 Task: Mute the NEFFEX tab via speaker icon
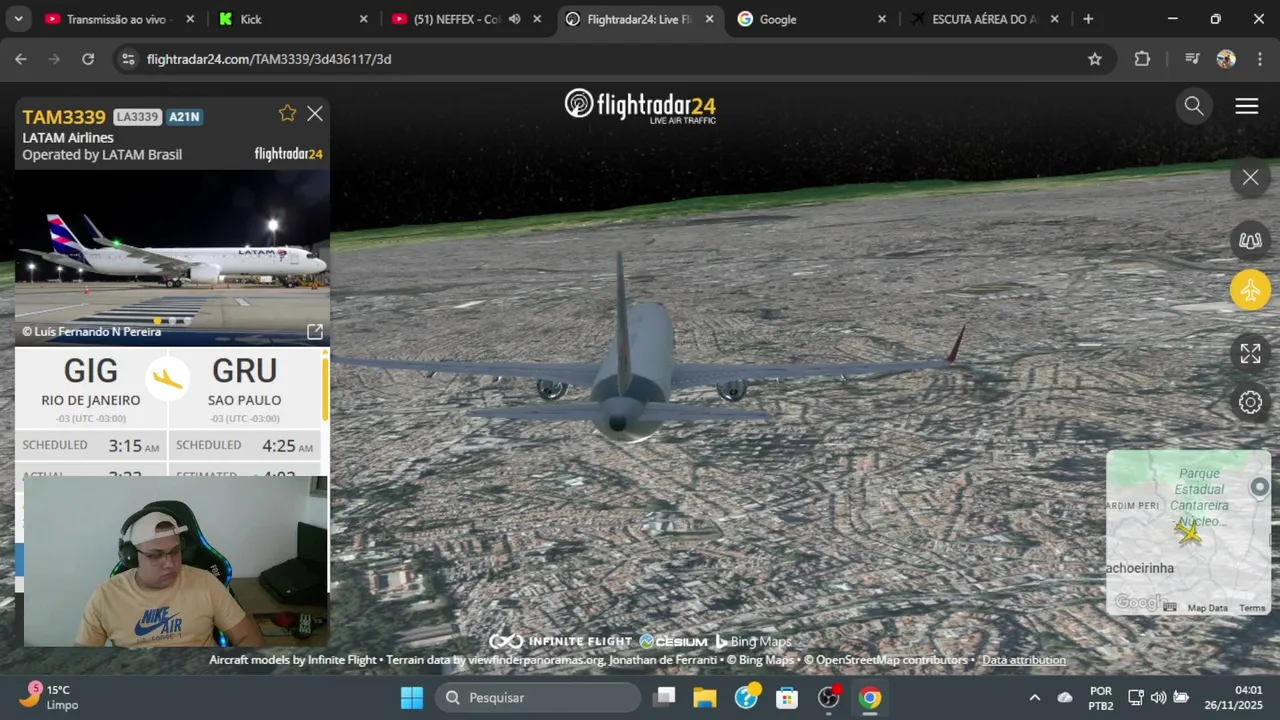[514, 19]
